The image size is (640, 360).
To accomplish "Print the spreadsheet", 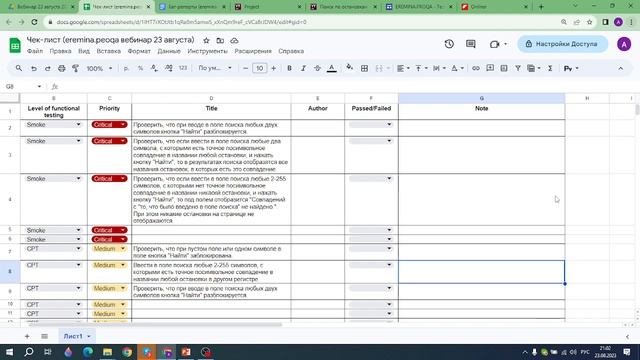I will tap(62, 69).
